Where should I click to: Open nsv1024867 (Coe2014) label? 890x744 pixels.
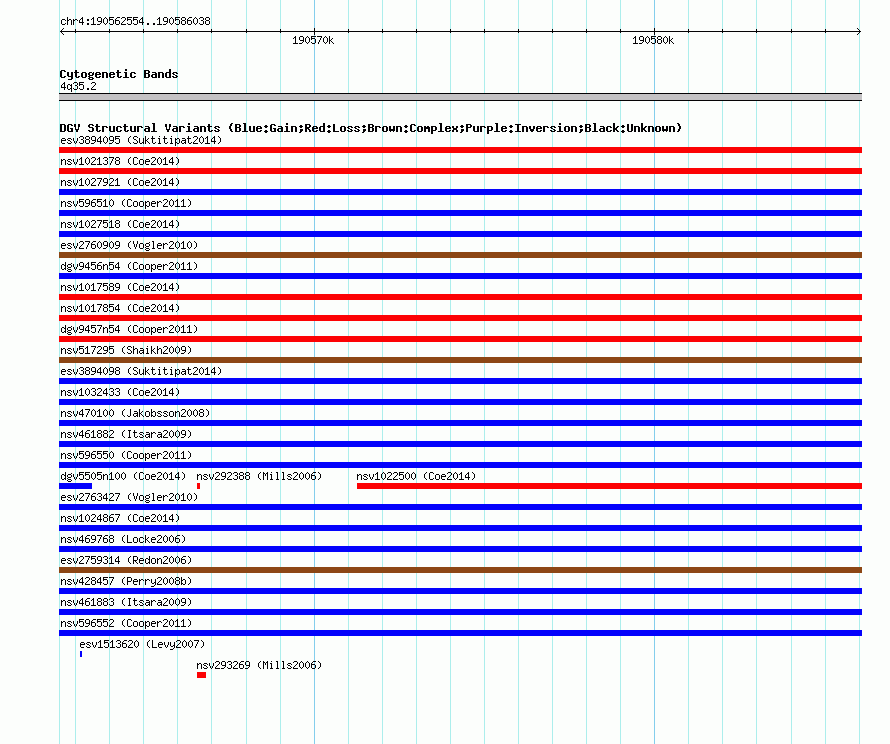pyautogui.click(x=120, y=518)
